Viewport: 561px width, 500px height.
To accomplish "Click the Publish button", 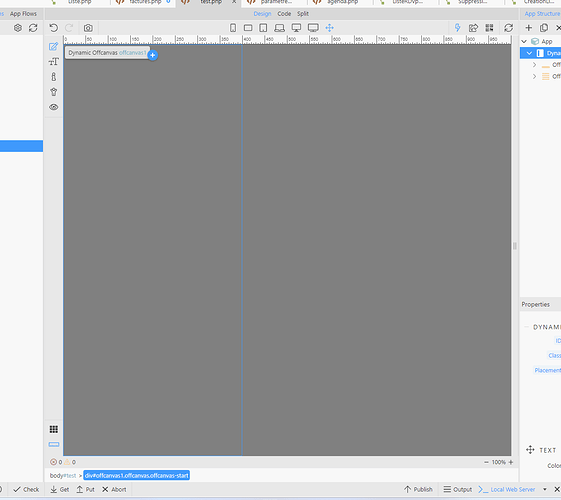I will [x=418, y=489].
